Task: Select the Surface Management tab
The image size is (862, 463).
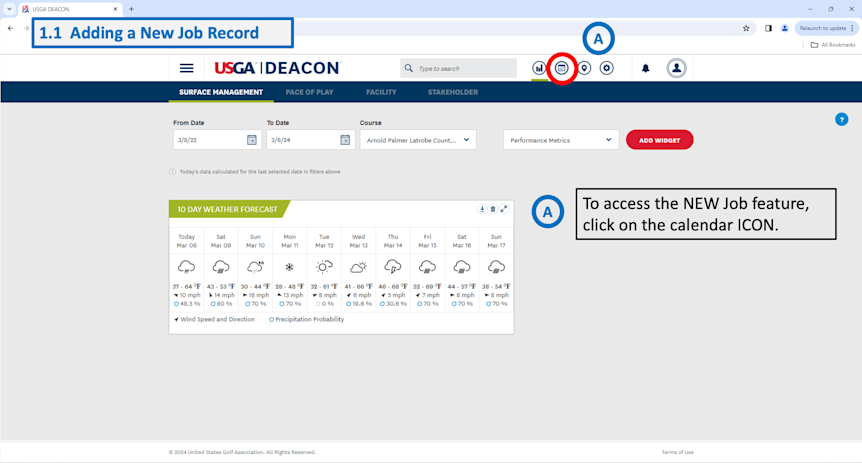Action: (x=221, y=92)
